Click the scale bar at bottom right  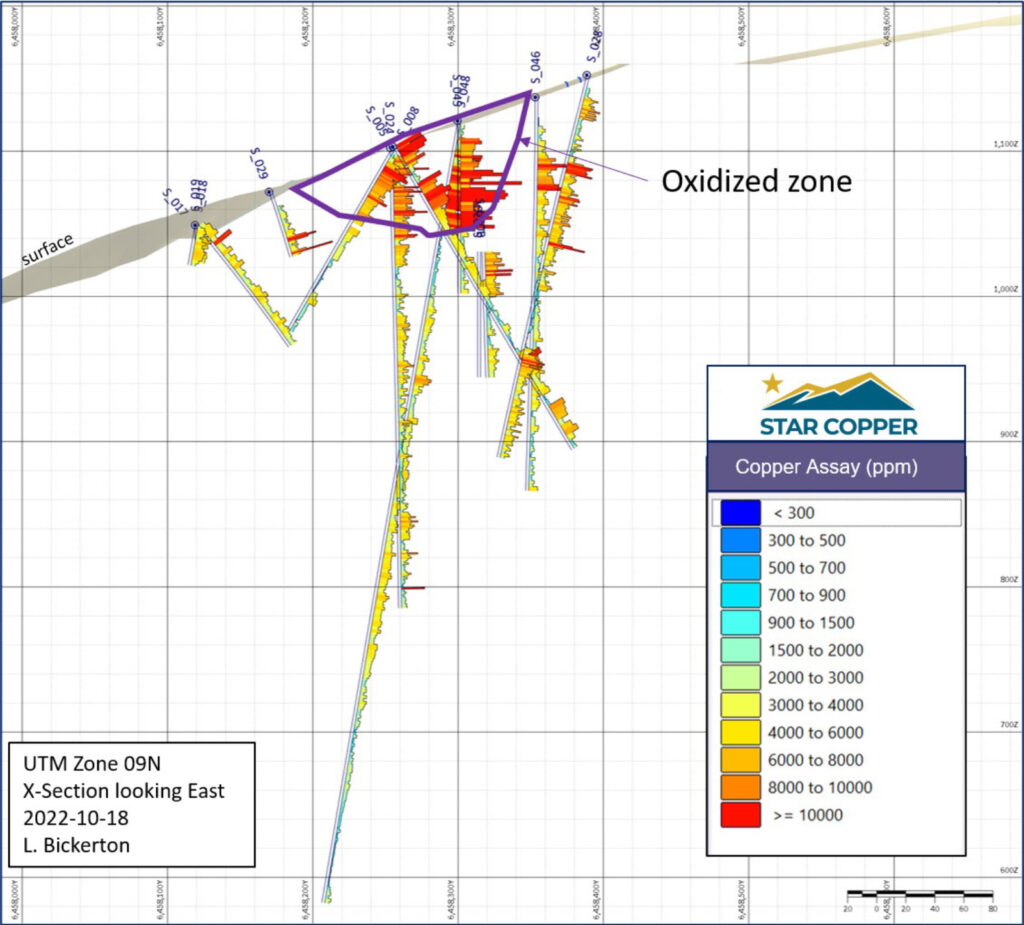(x=919, y=893)
